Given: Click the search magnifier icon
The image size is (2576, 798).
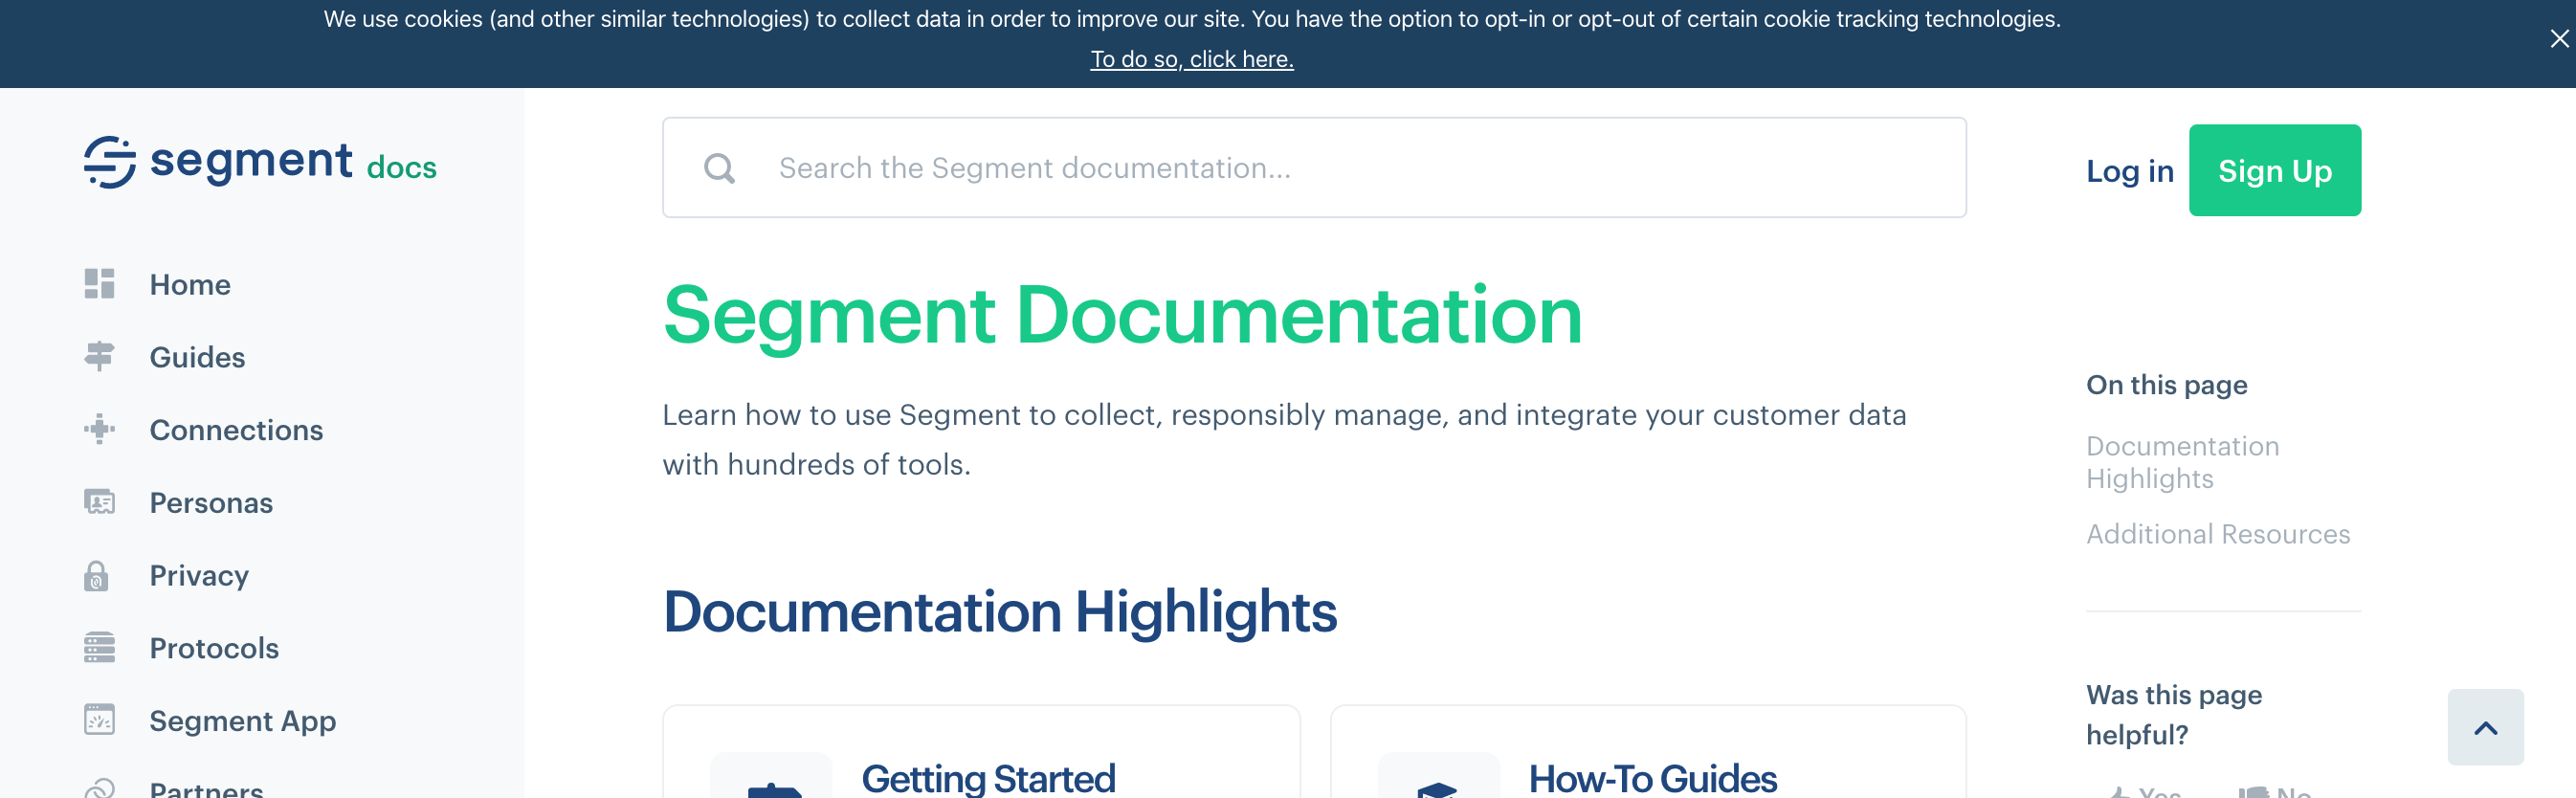Looking at the screenshot, I should click(719, 168).
